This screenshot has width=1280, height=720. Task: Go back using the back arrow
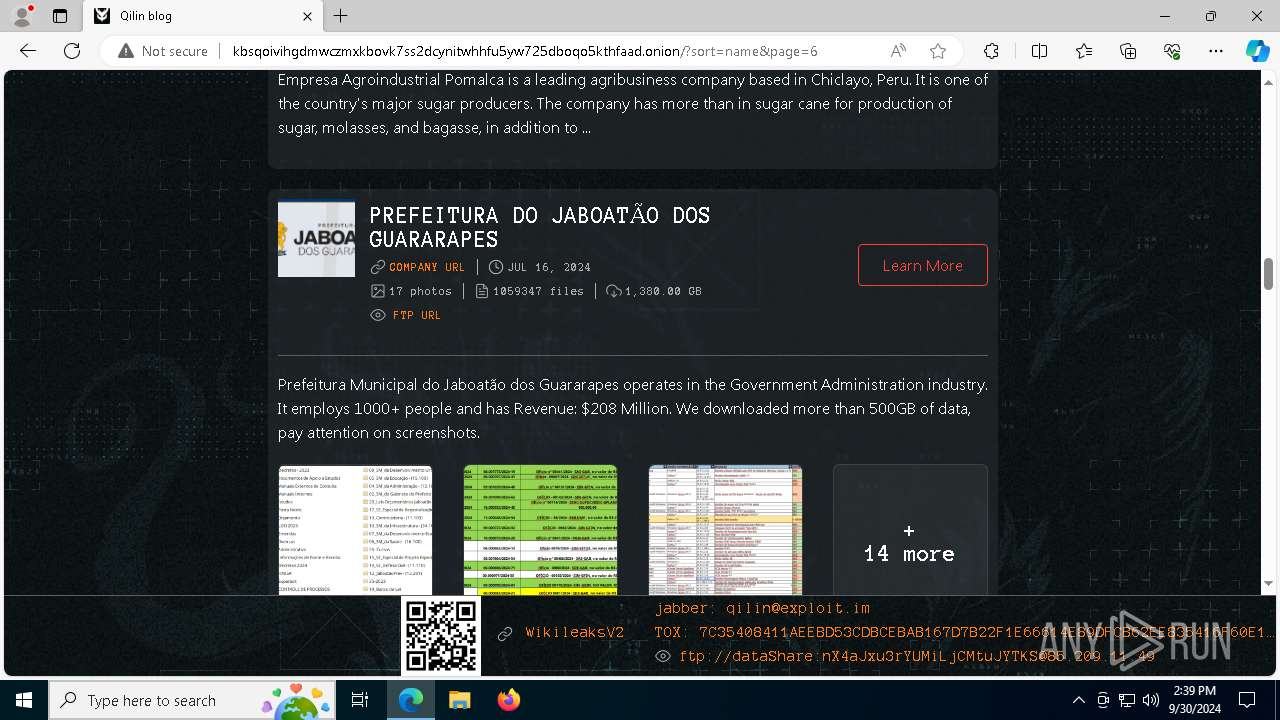click(x=28, y=51)
